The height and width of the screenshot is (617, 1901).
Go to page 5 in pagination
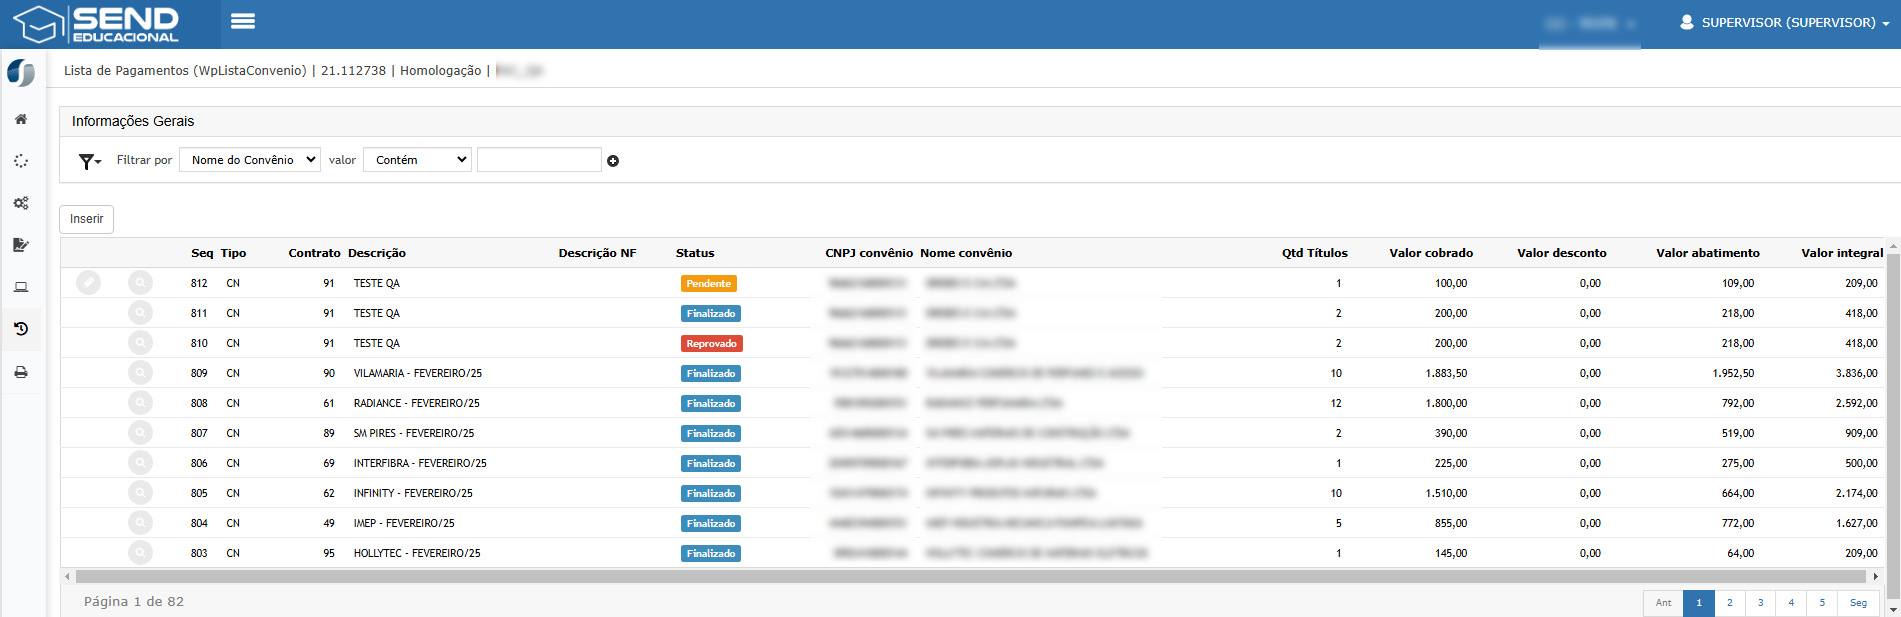point(1822,603)
